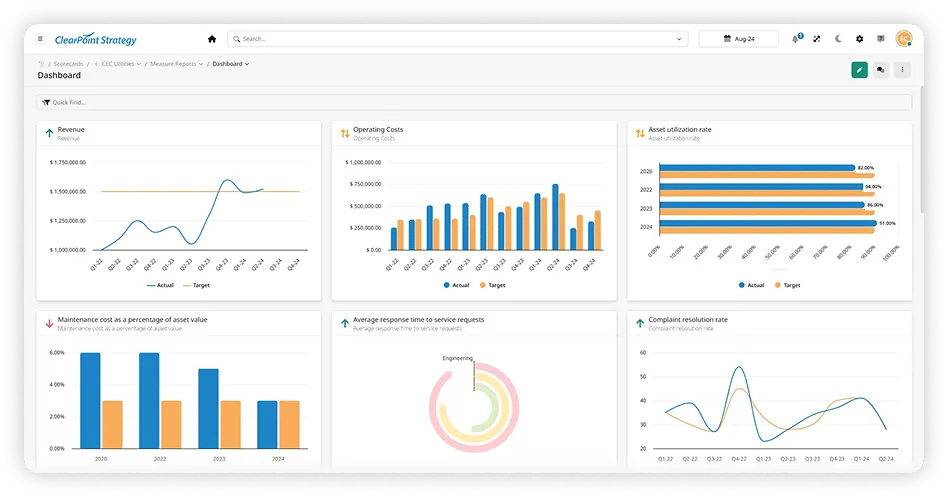
Task: Click the 2020 blue bar in Maintenance cost chart
Action: (x=90, y=400)
